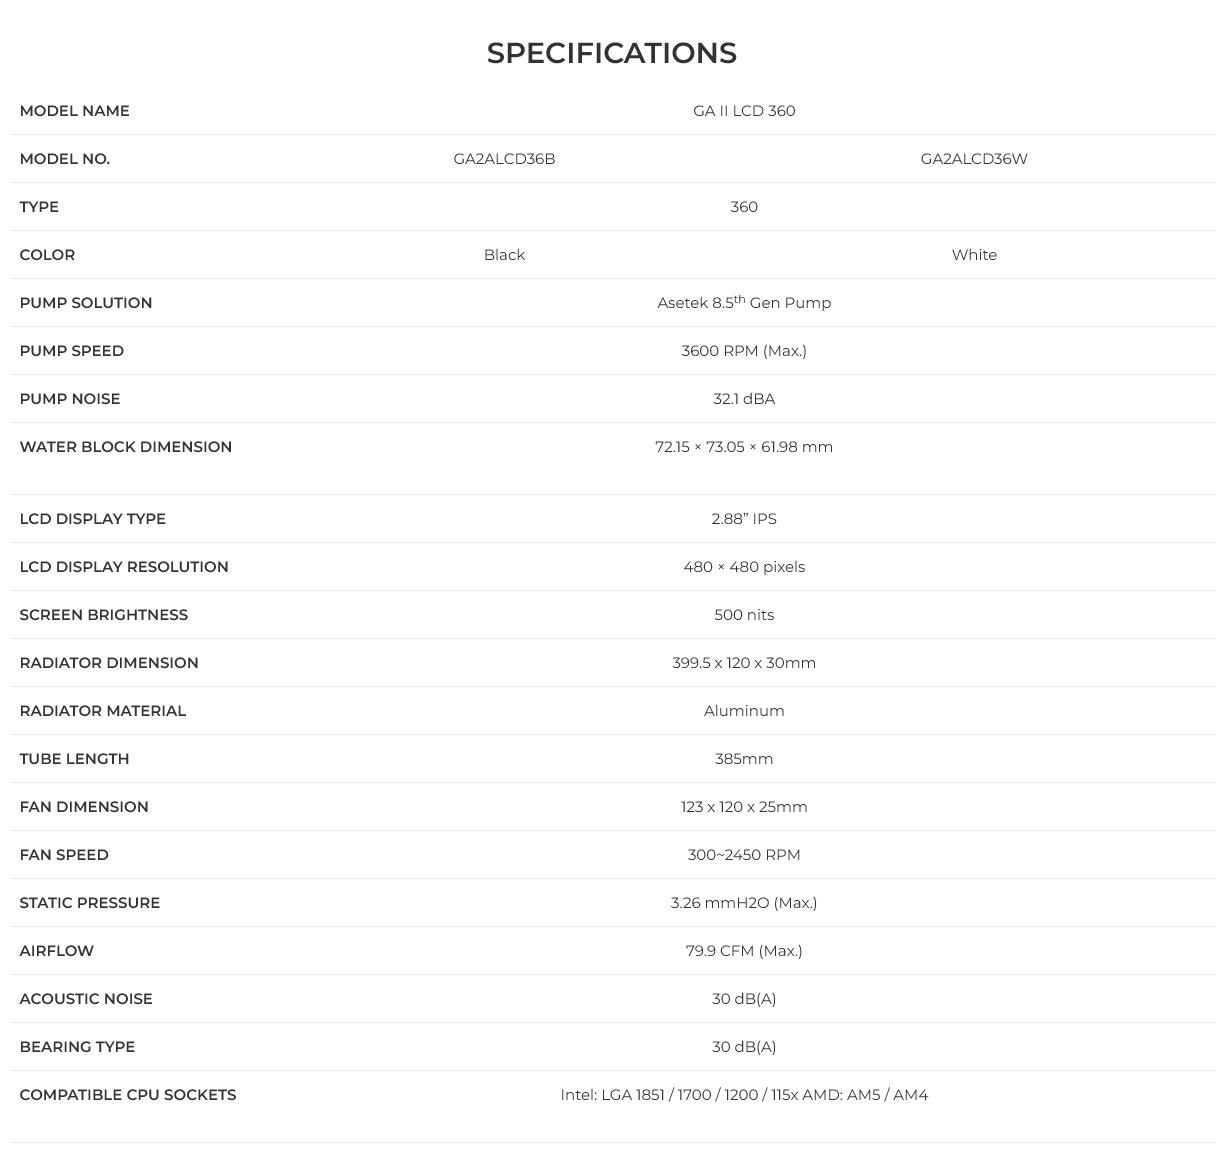Click the 32.1 dBA pump noise value
Image resolution: width=1225 pixels, height=1158 pixels.
(744, 399)
